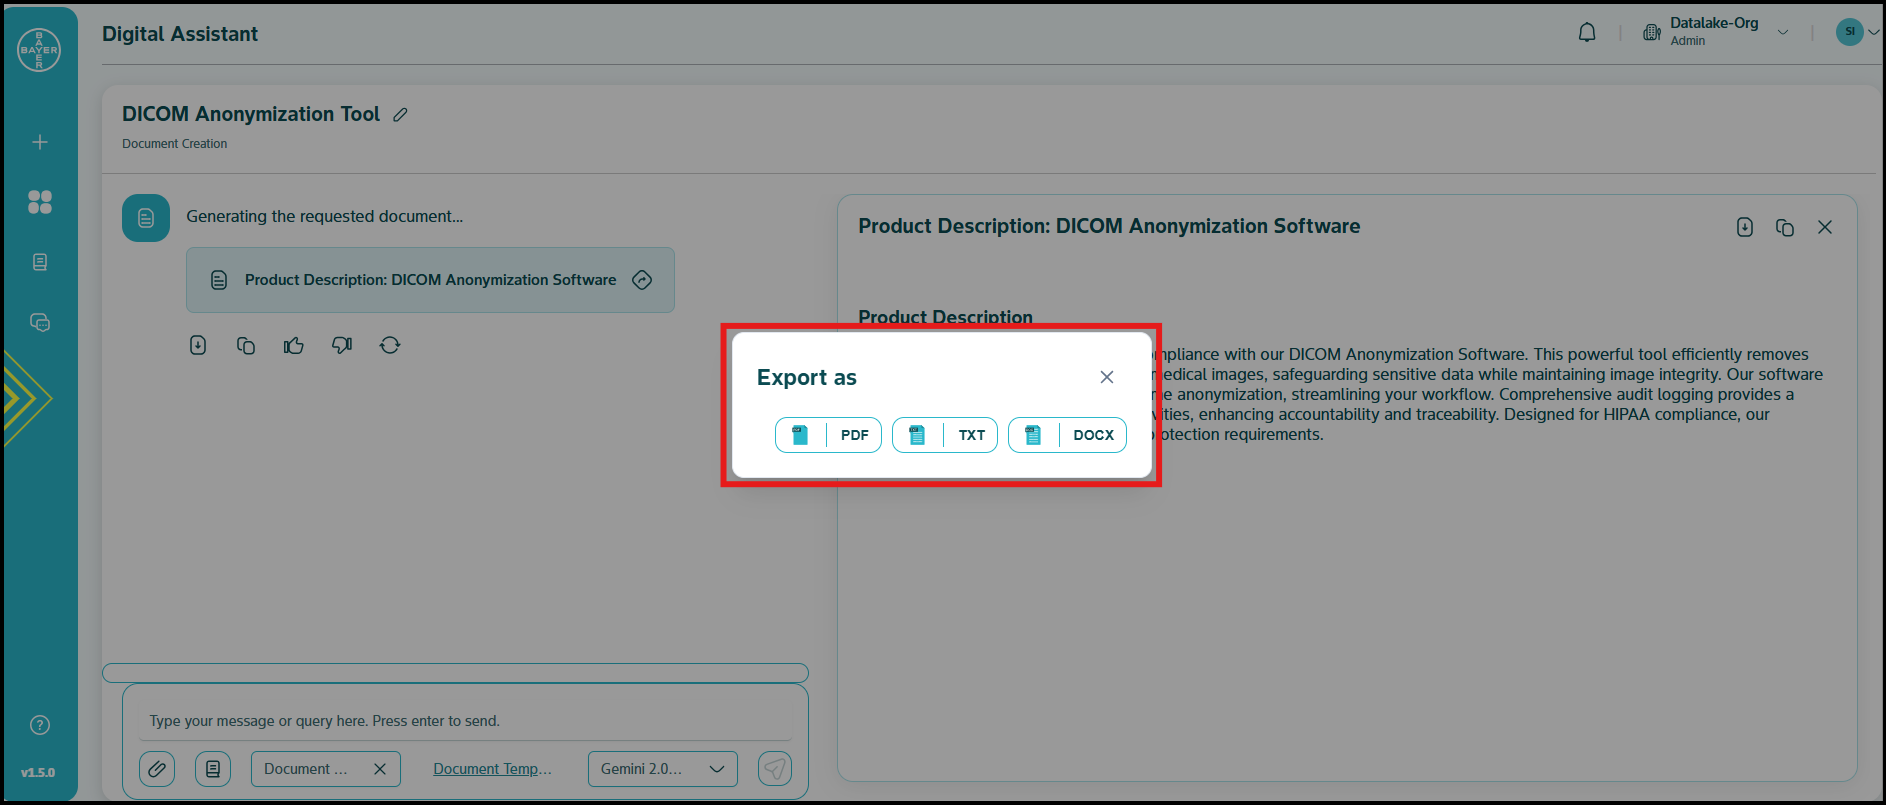Edit the DICOM Anonymization Tool title
This screenshot has height=805, width=1886.
tap(400, 115)
